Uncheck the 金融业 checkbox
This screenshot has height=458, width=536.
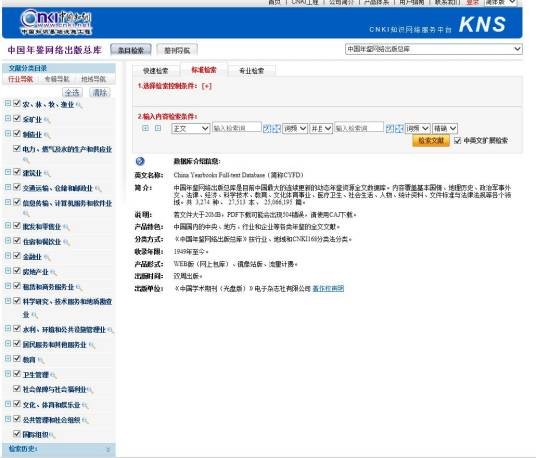(x=16, y=256)
